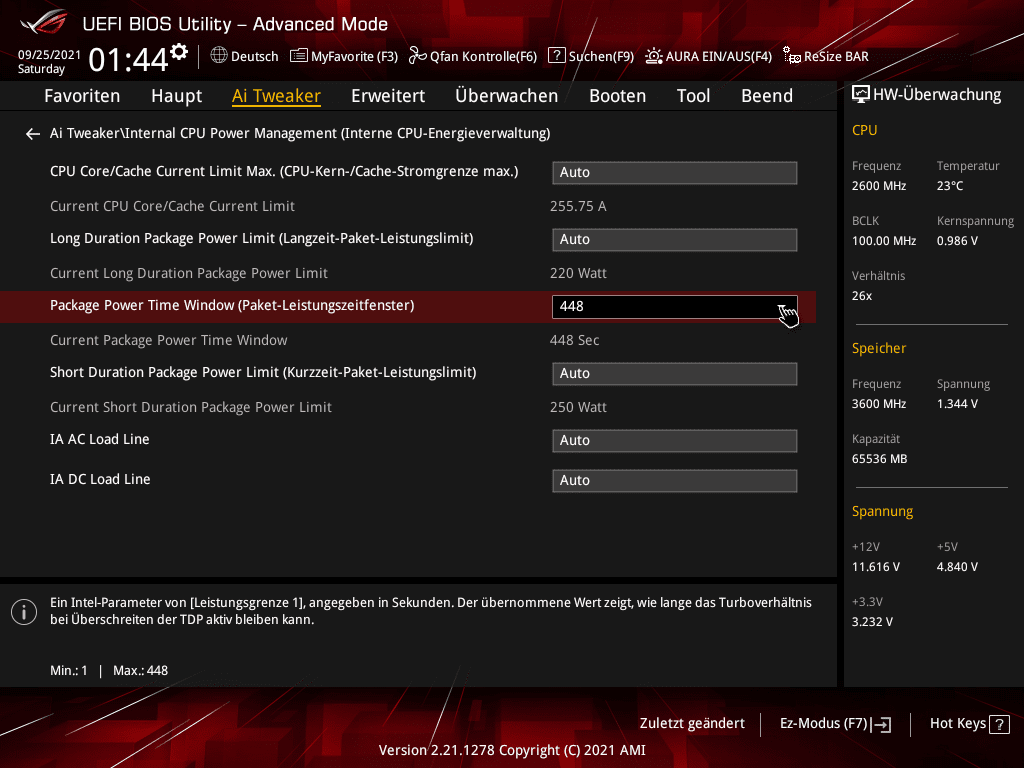The image size is (1024, 768).
Task: Click the AURA light icon
Action: click(x=654, y=56)
